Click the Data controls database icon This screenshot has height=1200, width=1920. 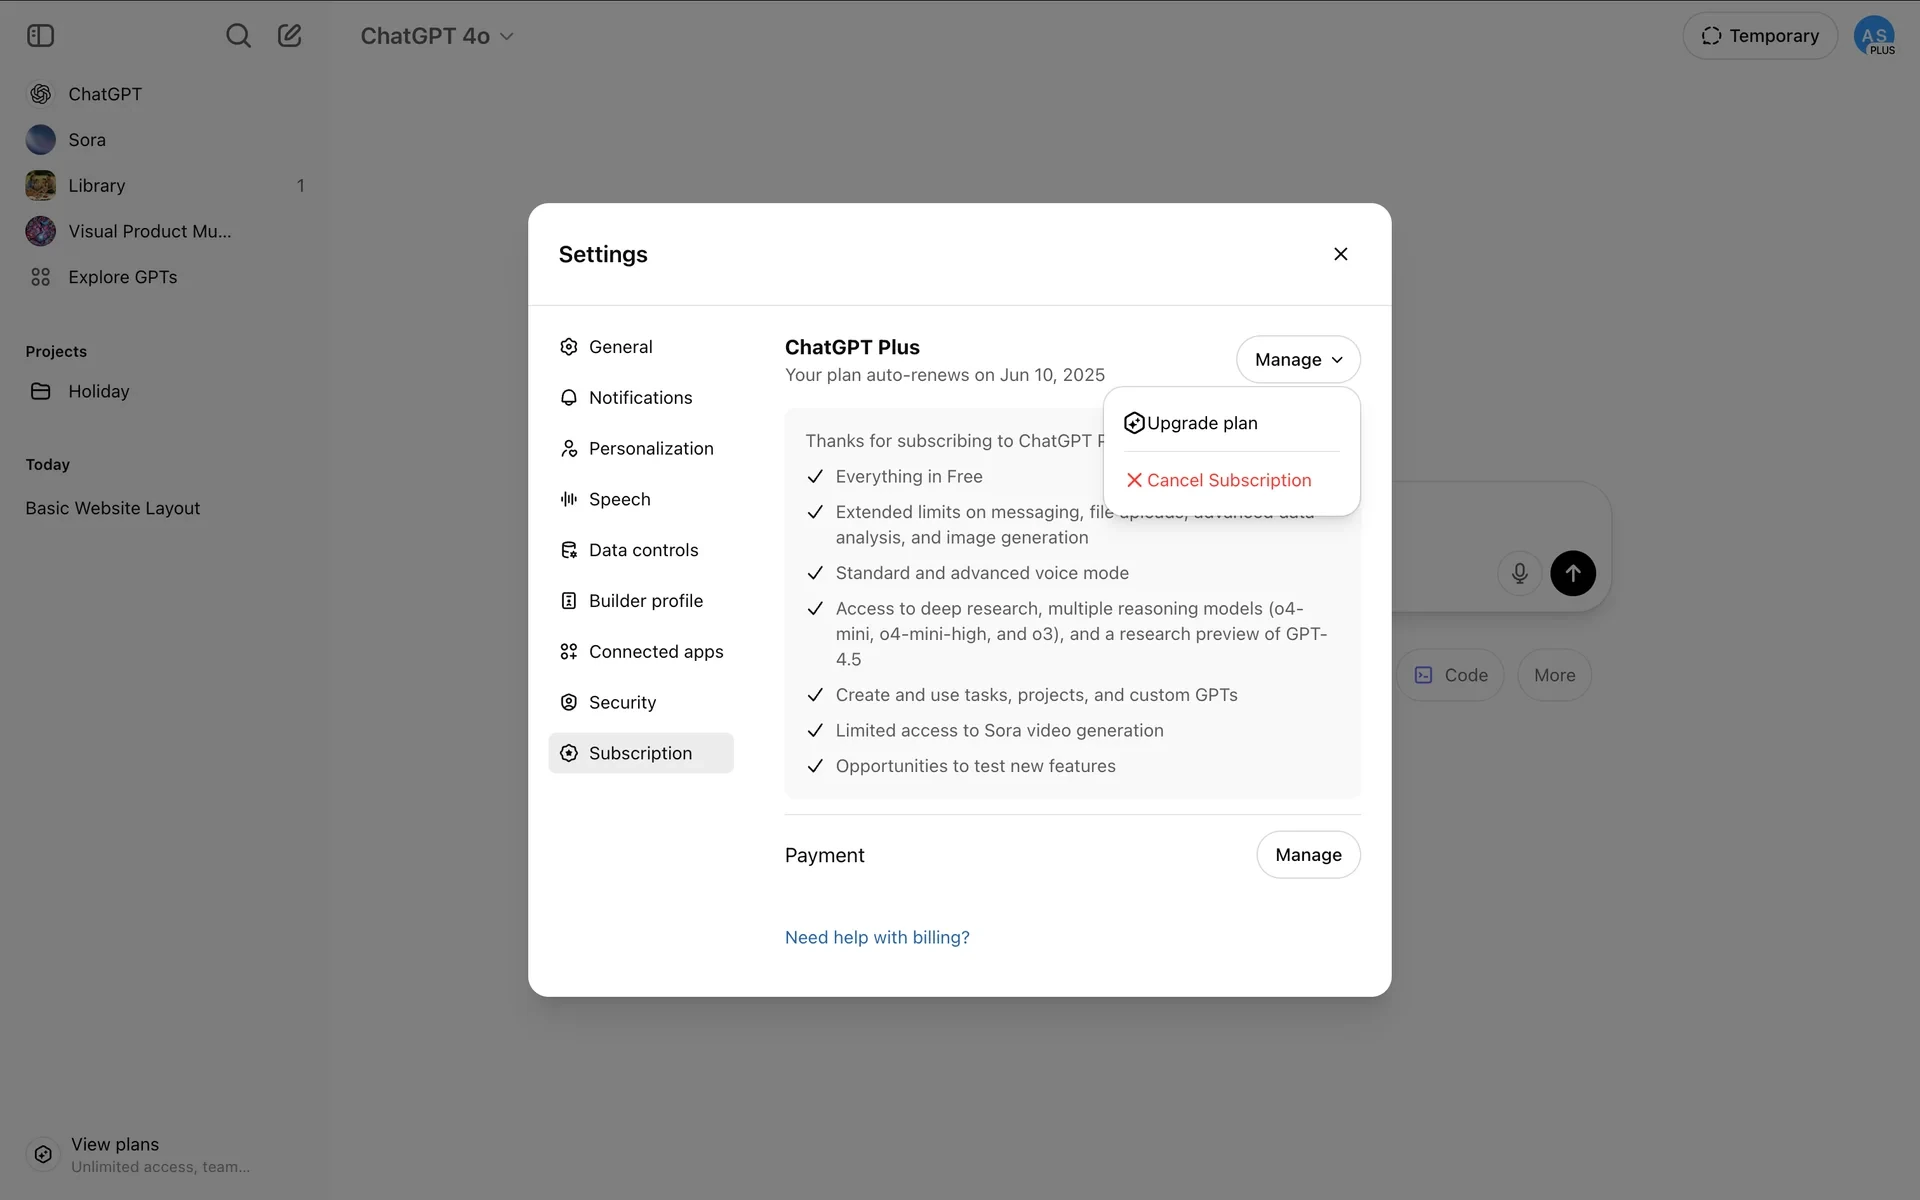pyautogui.click(x=569, y=550)
